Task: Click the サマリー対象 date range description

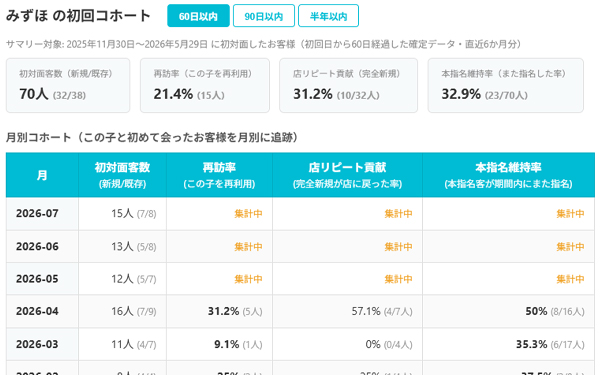Action: (x=264, y=44)
